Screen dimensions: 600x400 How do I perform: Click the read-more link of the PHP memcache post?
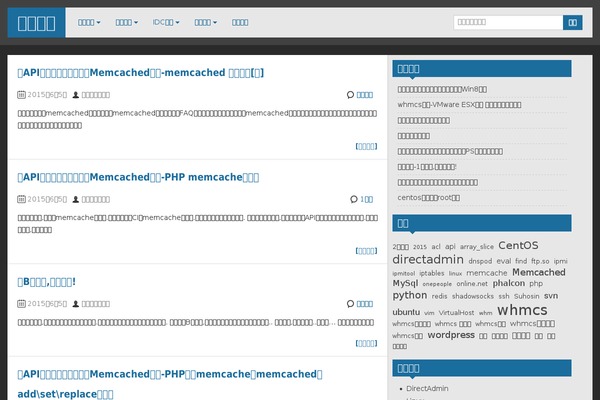[x=366, y=251]
